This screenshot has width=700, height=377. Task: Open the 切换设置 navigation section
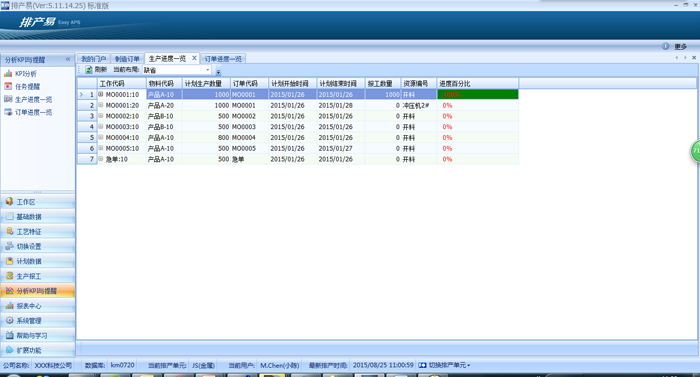pos(38,246)
